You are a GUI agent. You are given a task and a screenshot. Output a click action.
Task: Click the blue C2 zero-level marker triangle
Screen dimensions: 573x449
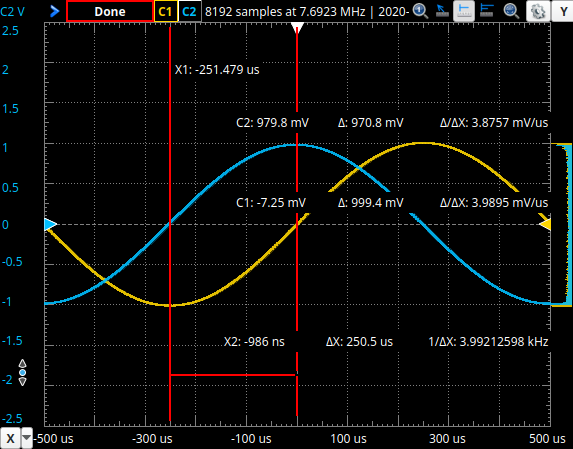coord(50,224)
